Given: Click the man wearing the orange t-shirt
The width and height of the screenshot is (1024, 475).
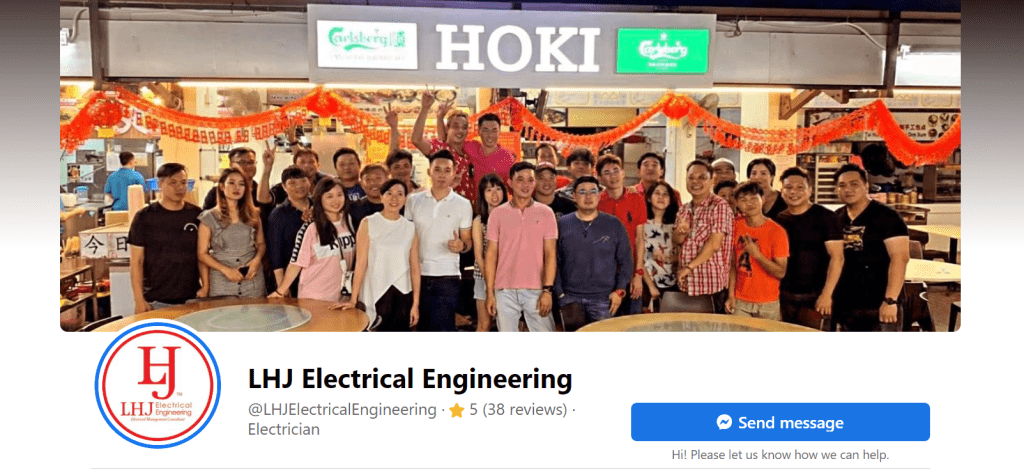Looking at the screenshot, I should [x=758, y=250].
